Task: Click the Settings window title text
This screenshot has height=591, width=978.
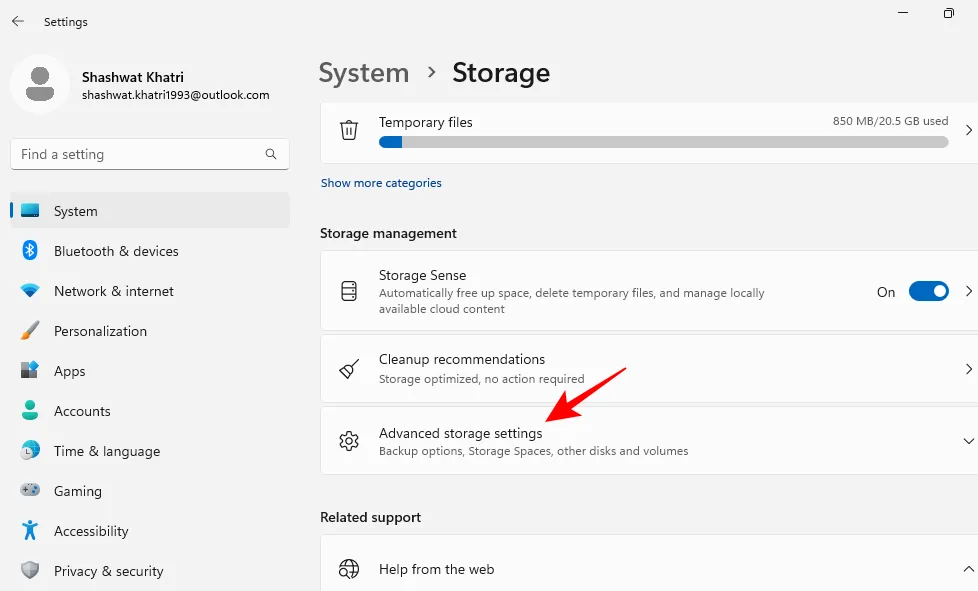Action: tap(65, 22)
